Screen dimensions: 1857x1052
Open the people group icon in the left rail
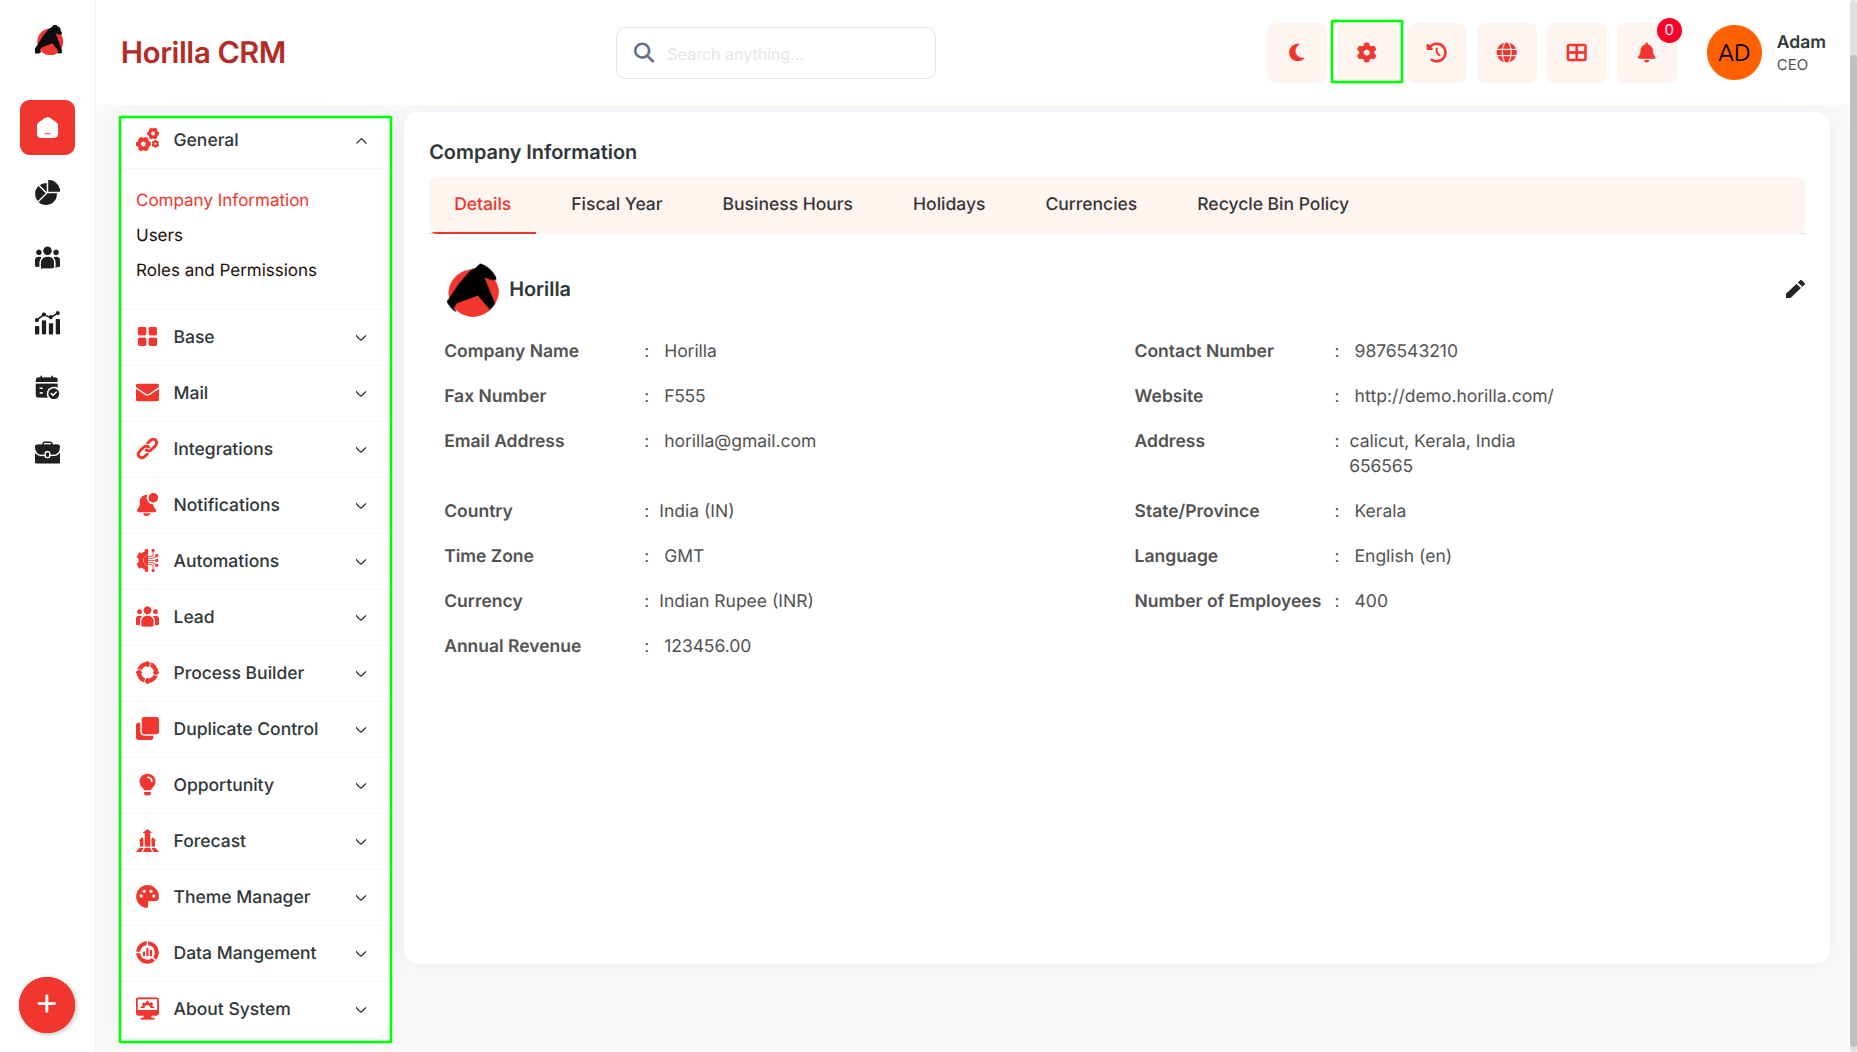47,258
